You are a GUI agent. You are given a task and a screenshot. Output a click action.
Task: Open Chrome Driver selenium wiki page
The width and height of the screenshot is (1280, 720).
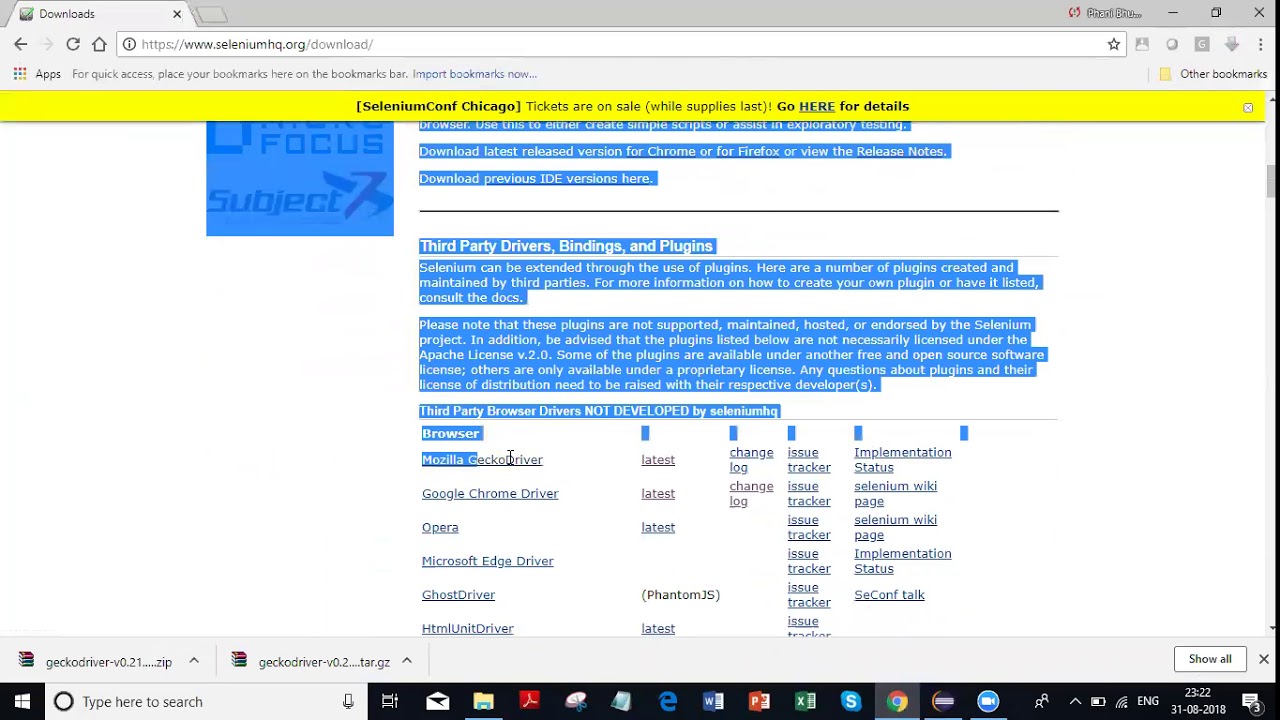click(895, 494)
